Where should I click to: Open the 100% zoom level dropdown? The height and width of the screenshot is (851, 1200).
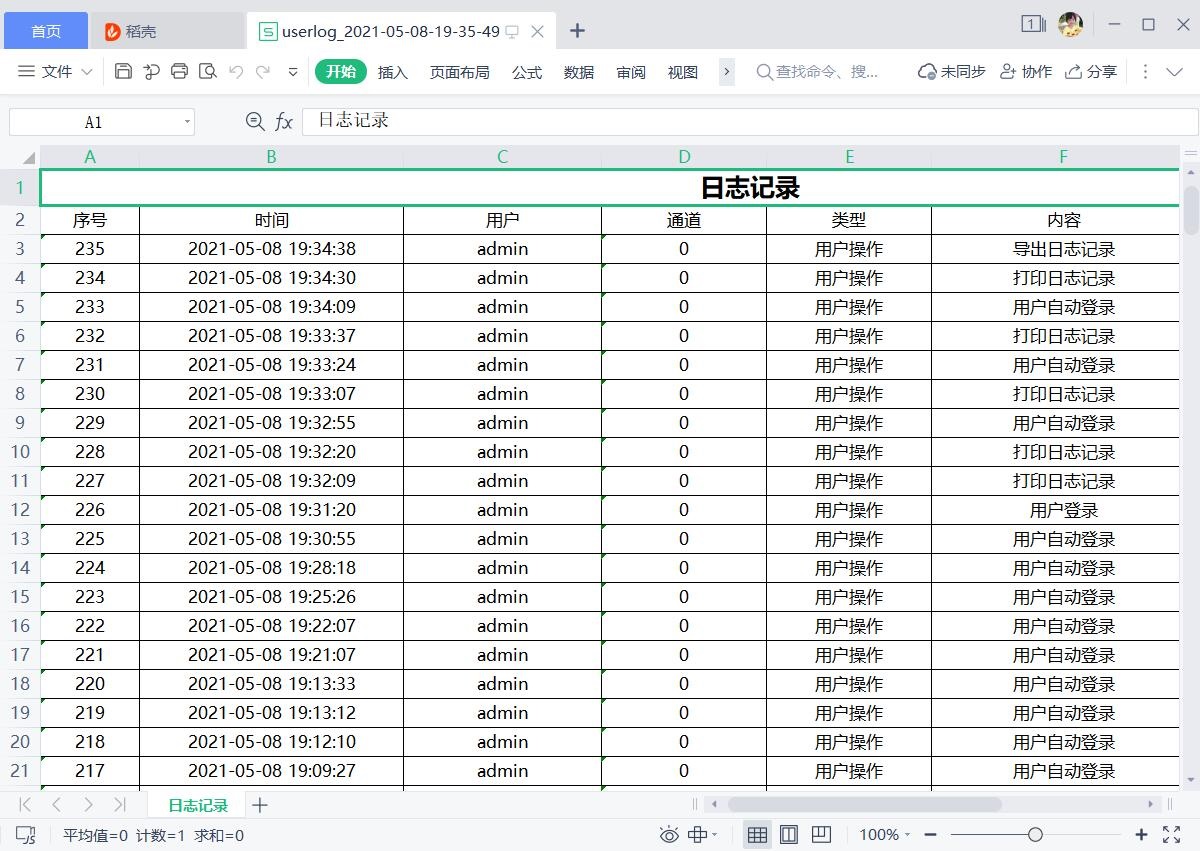pos(885,834)
